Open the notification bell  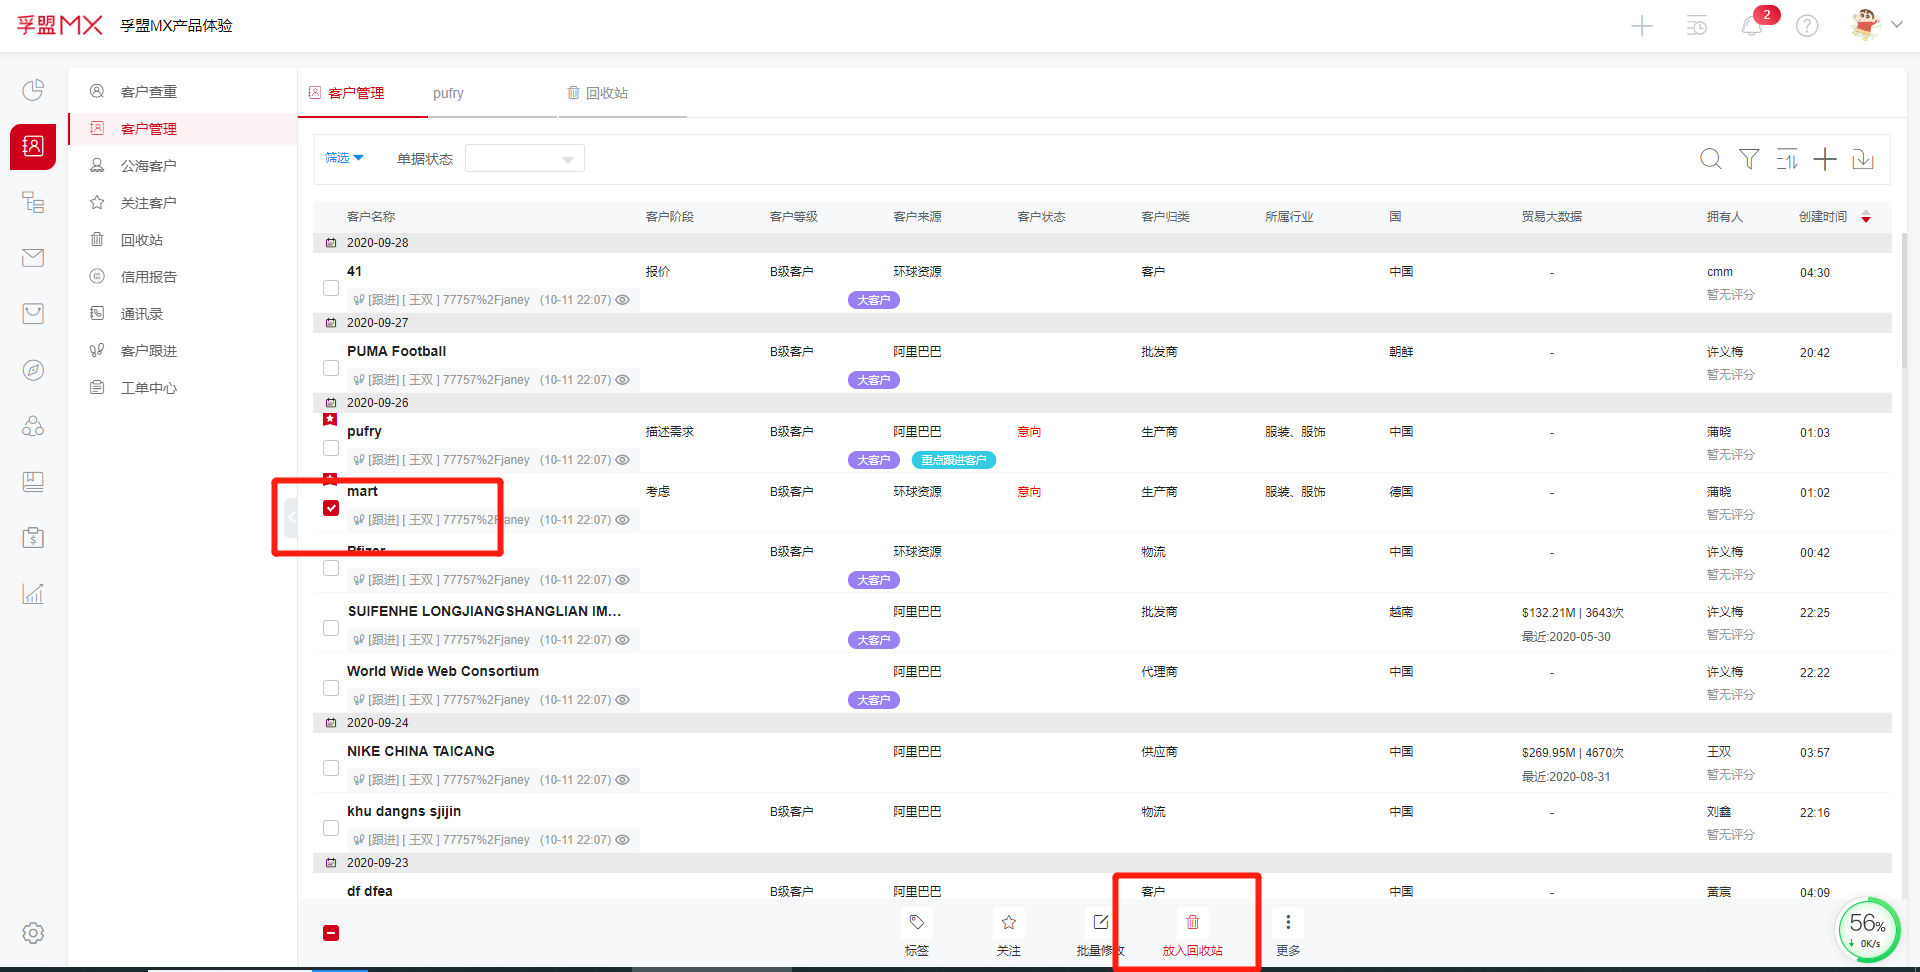tap(1752, 26)
